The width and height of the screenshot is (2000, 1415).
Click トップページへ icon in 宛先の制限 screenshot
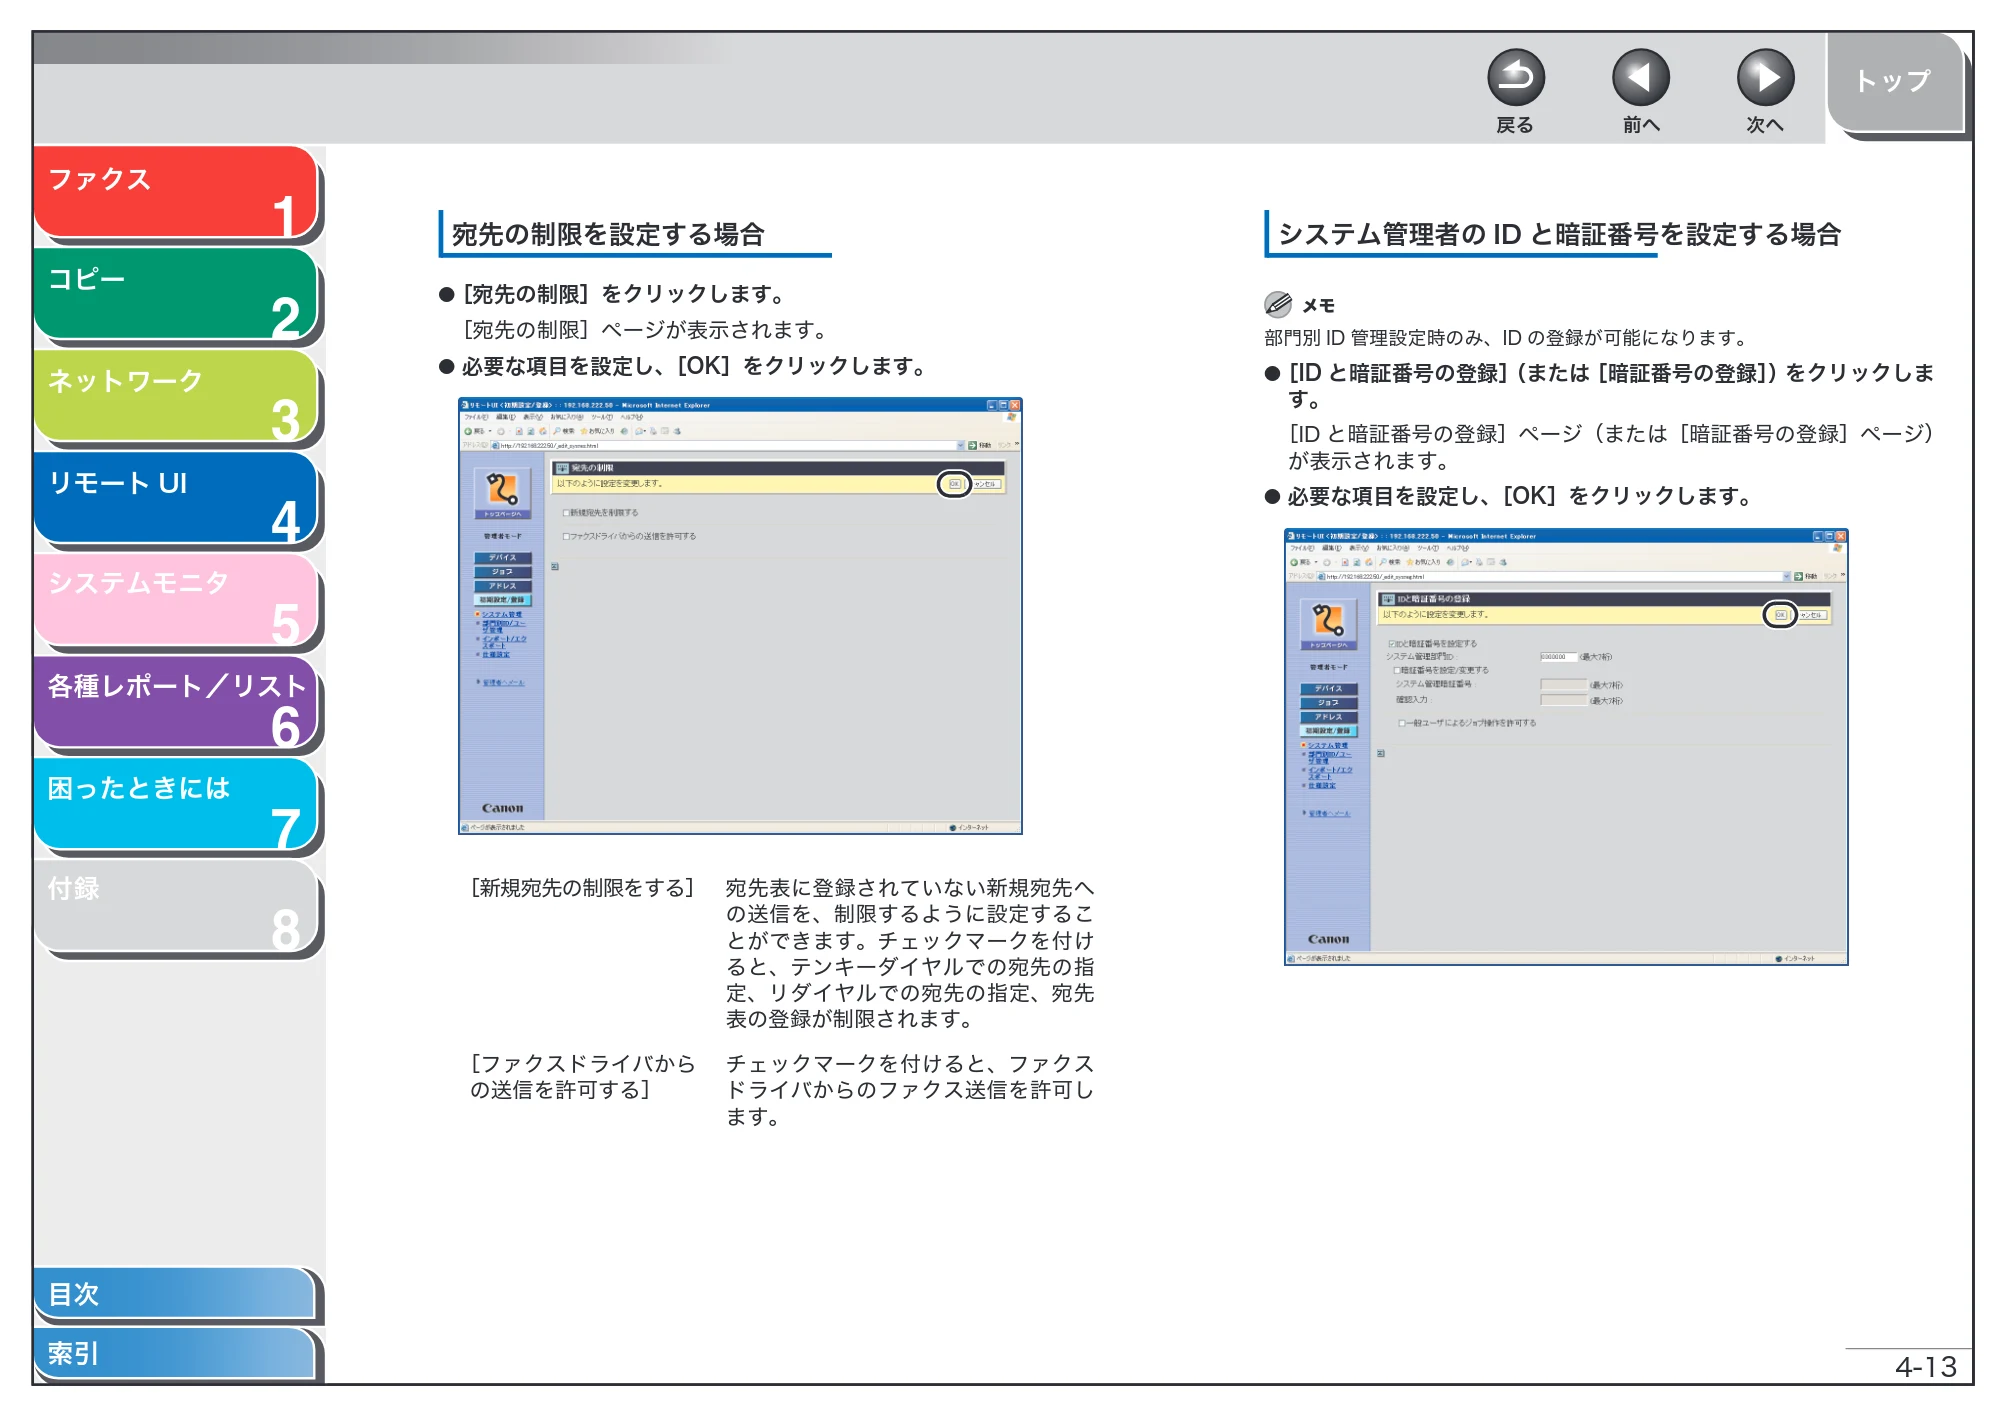(x=502, y=493)
